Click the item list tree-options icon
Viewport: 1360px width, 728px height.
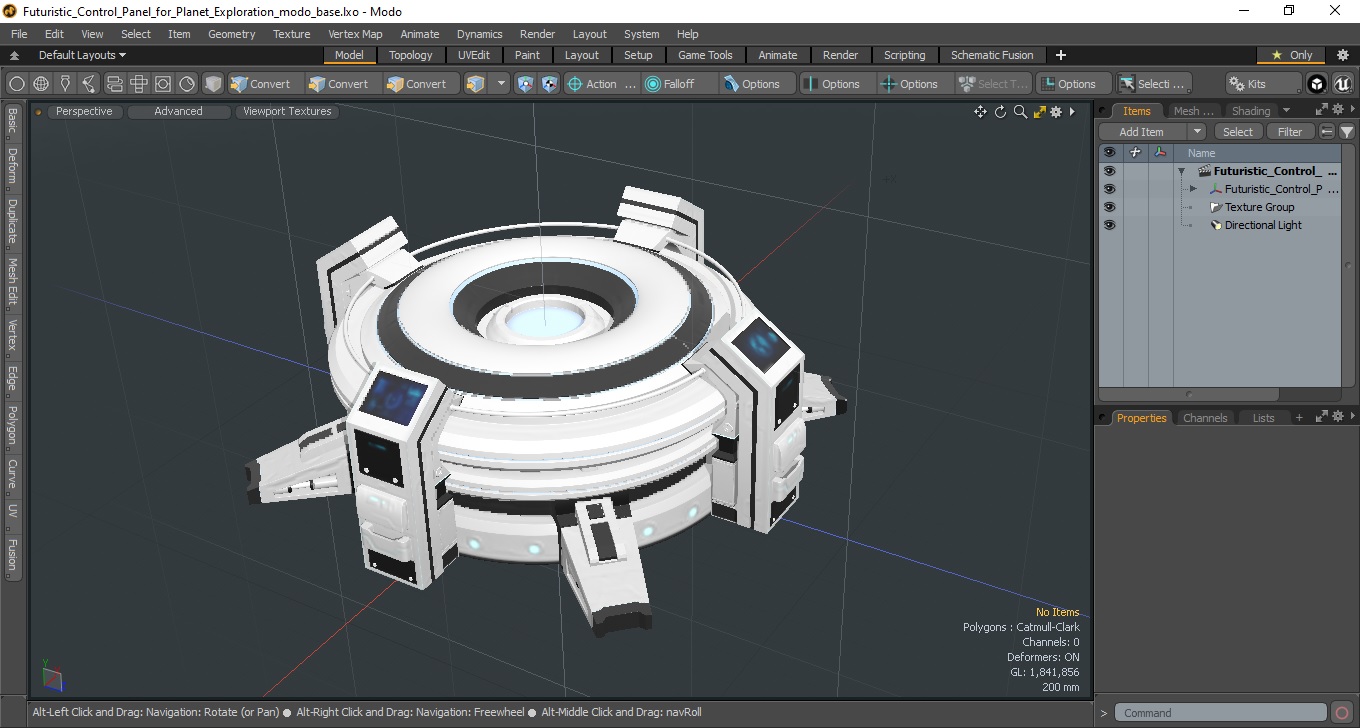click(x=1327, y=132)
